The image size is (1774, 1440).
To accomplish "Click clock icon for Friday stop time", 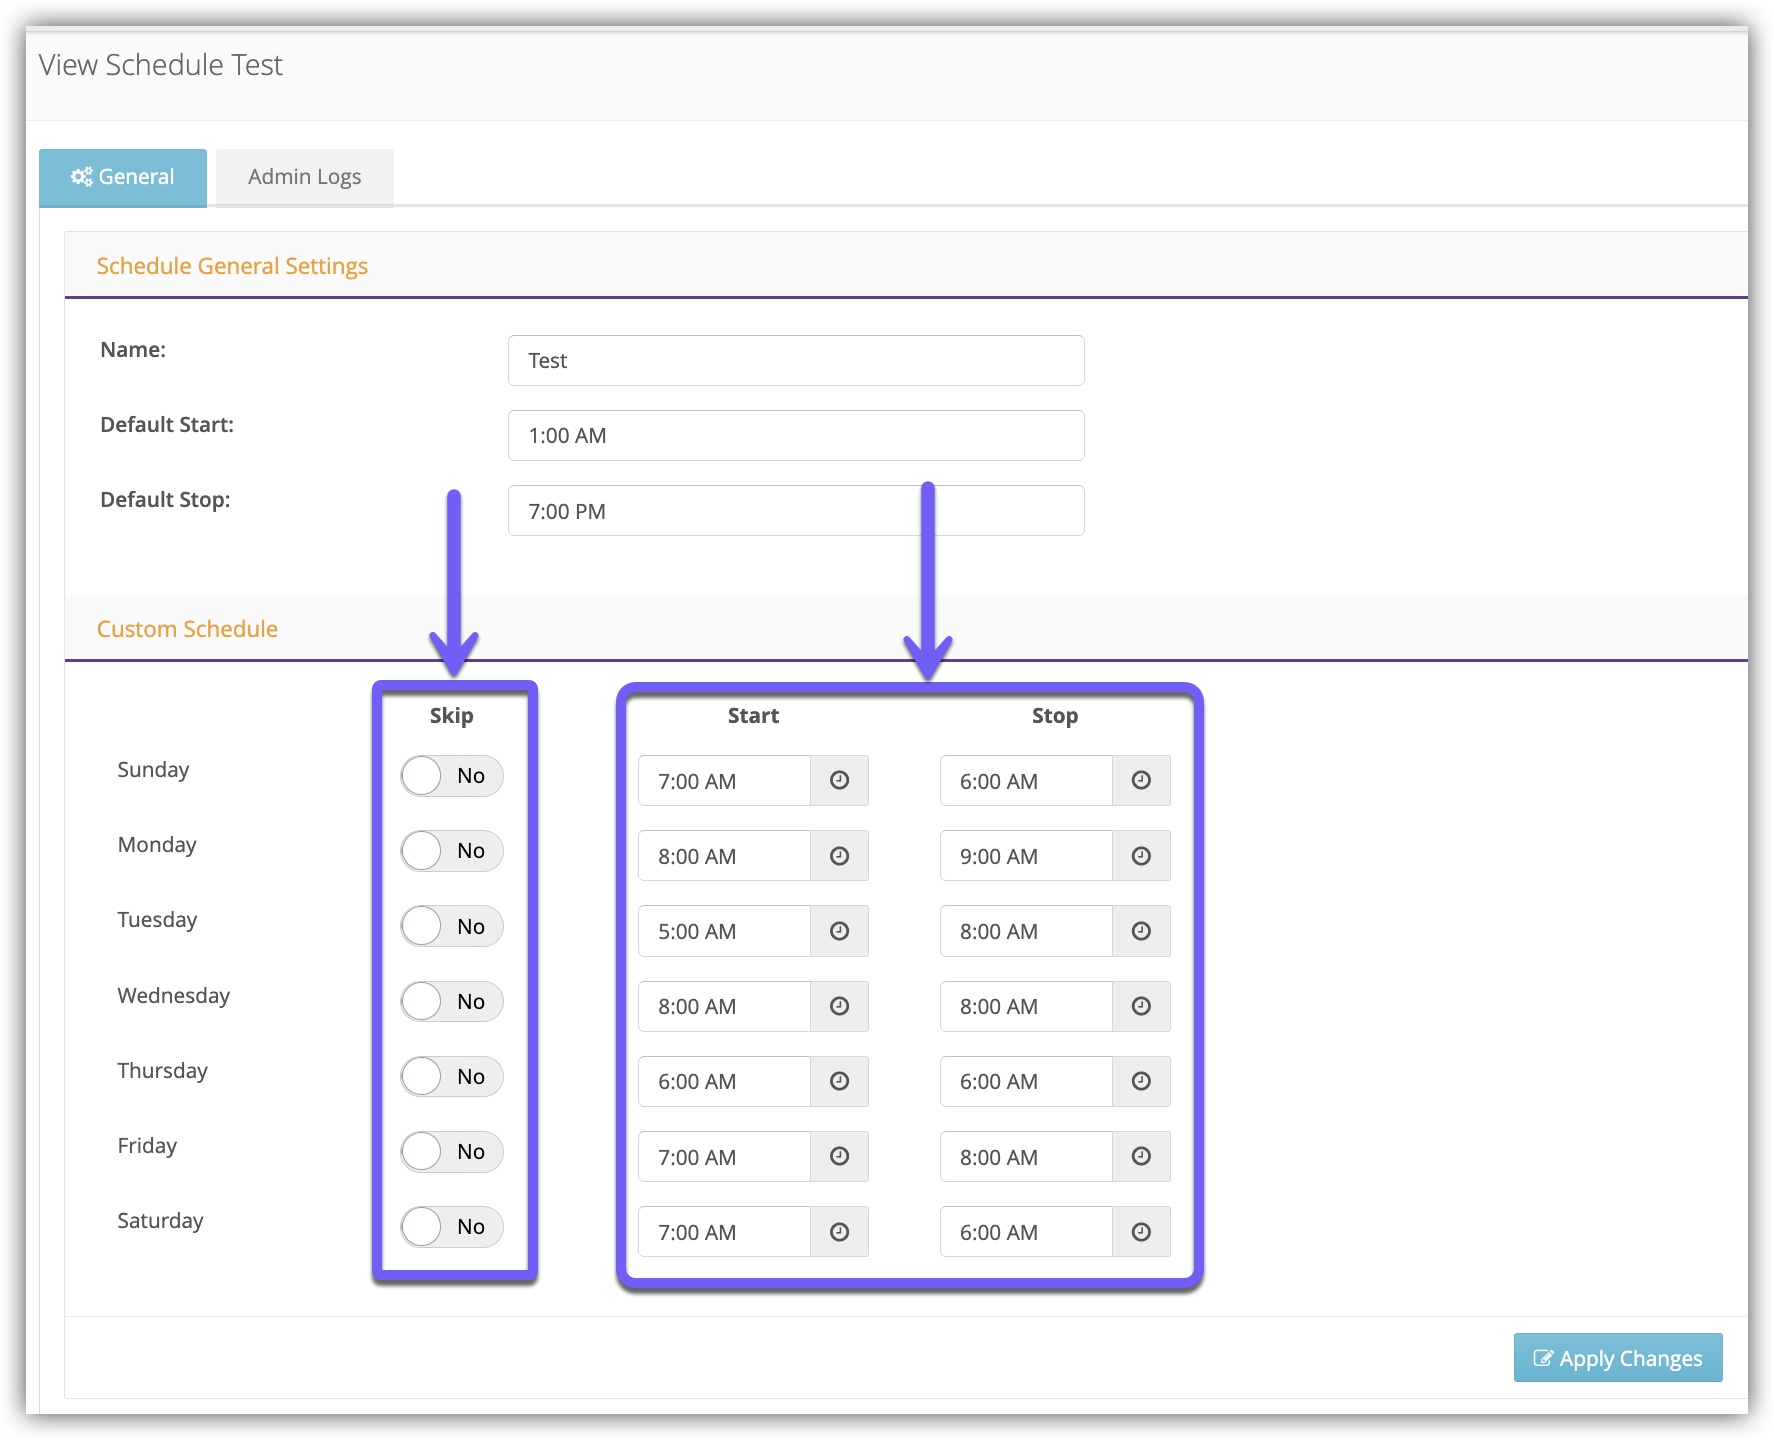I will (x=1141, y=1156).
